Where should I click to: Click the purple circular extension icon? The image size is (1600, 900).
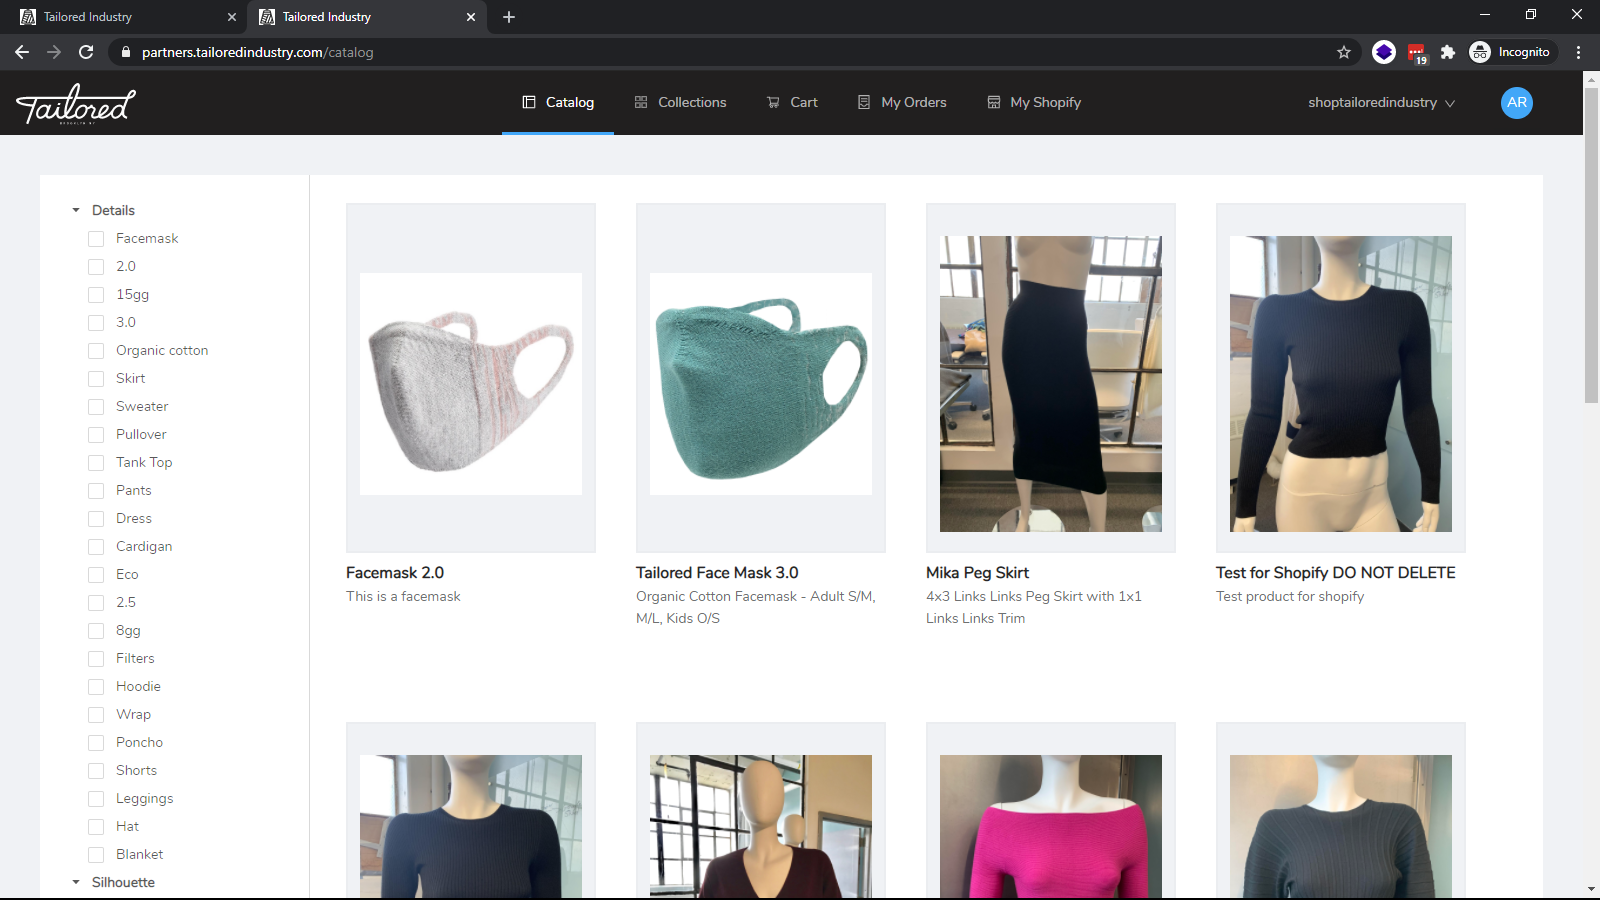point(1384,52)
